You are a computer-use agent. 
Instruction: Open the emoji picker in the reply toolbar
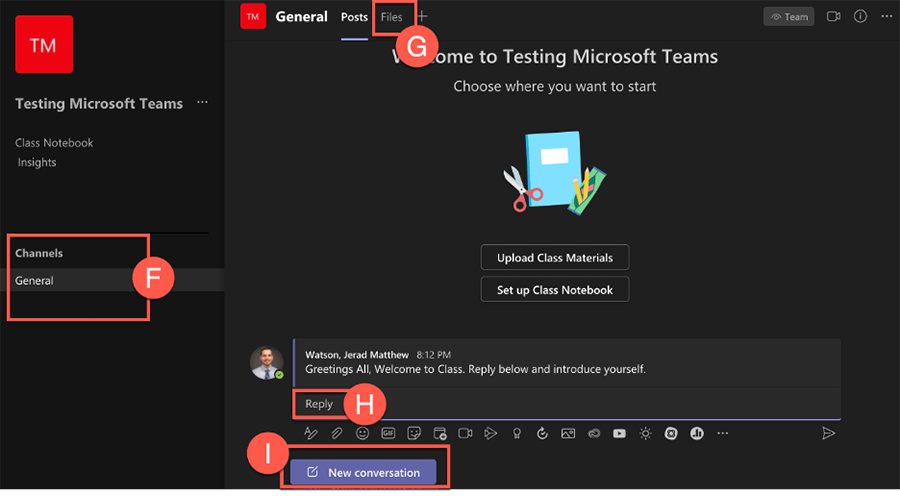(x=362, y=433)
